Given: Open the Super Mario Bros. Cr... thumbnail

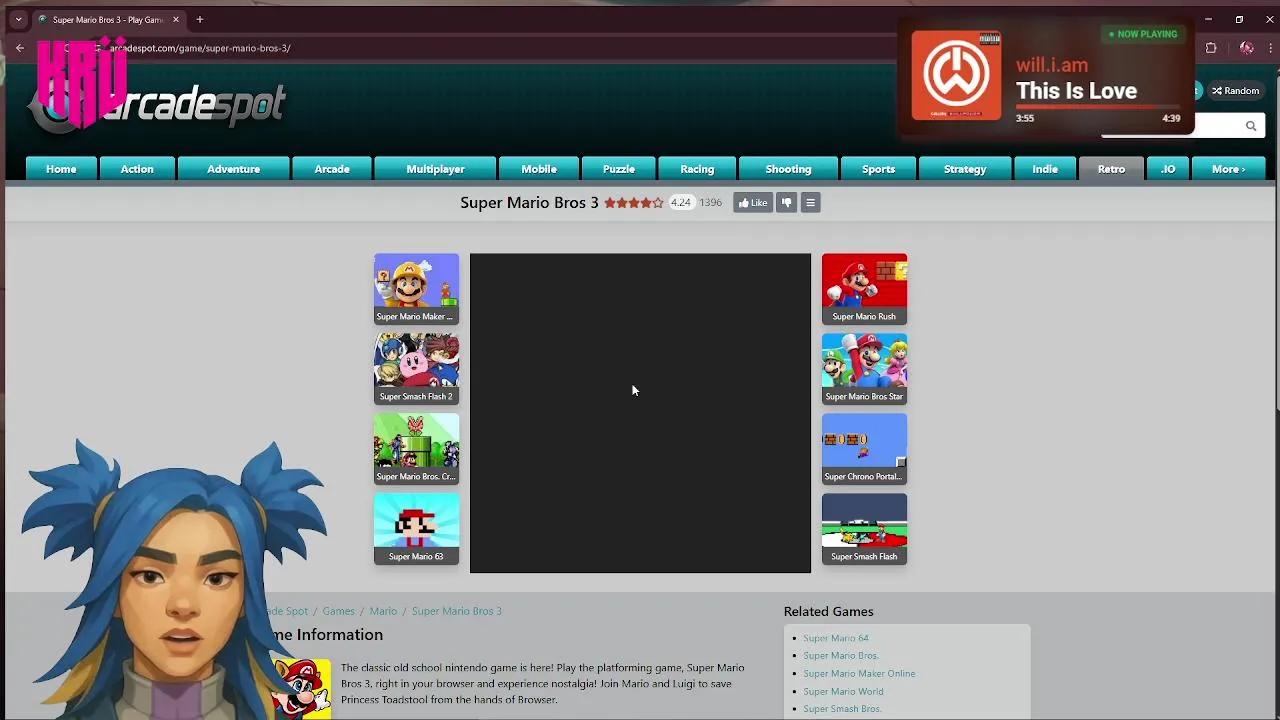Looking at the screenshot, I should point(416,449).
